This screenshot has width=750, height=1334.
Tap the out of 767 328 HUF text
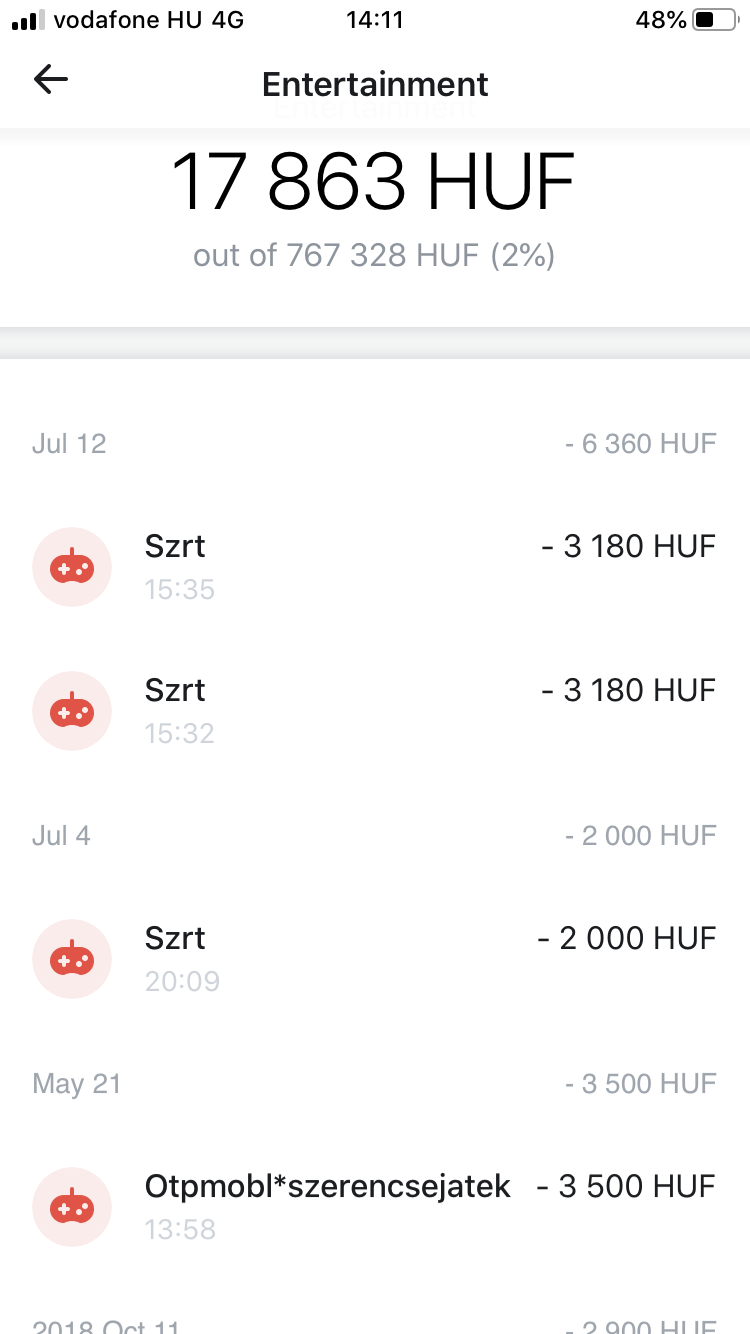click(373, 256)
